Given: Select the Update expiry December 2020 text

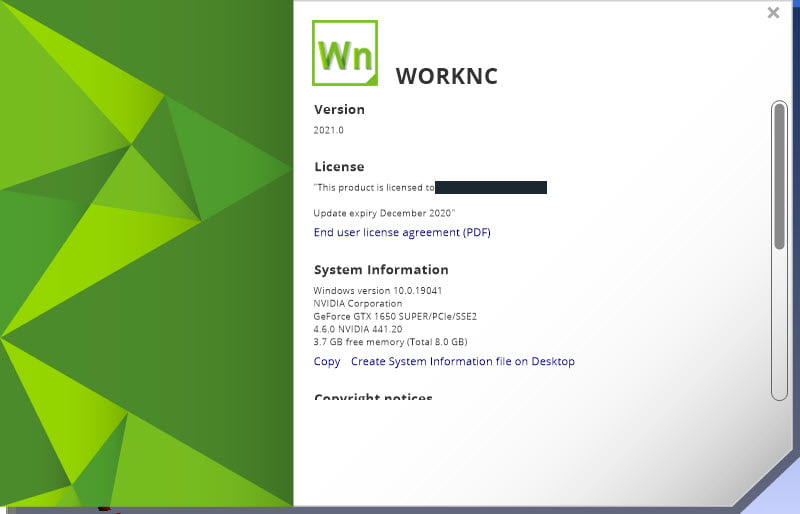Looking at the screenshot, I should (384, 213).
